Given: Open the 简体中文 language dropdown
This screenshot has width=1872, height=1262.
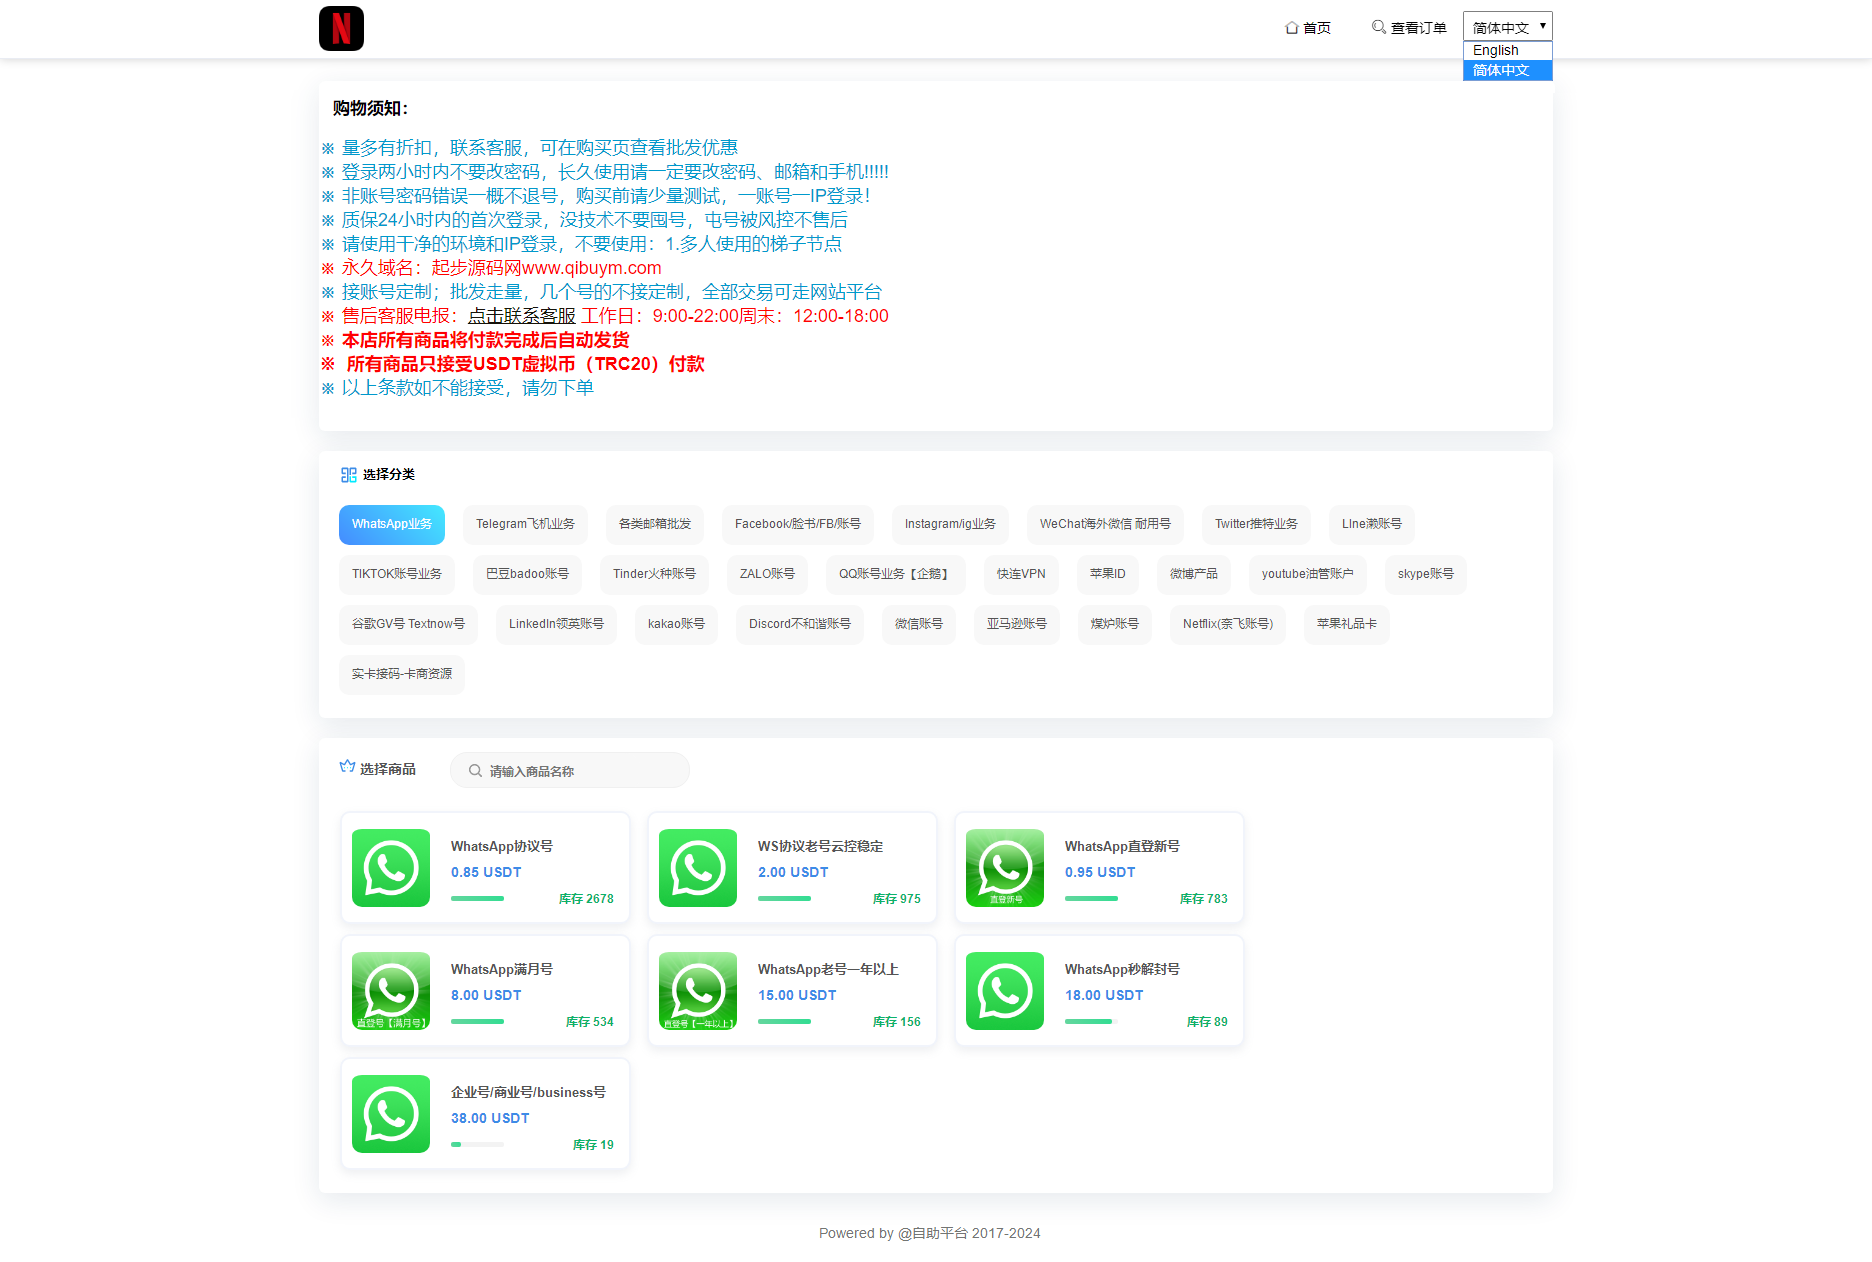Looking at the screenshot, I should [x=1508, y=27].
